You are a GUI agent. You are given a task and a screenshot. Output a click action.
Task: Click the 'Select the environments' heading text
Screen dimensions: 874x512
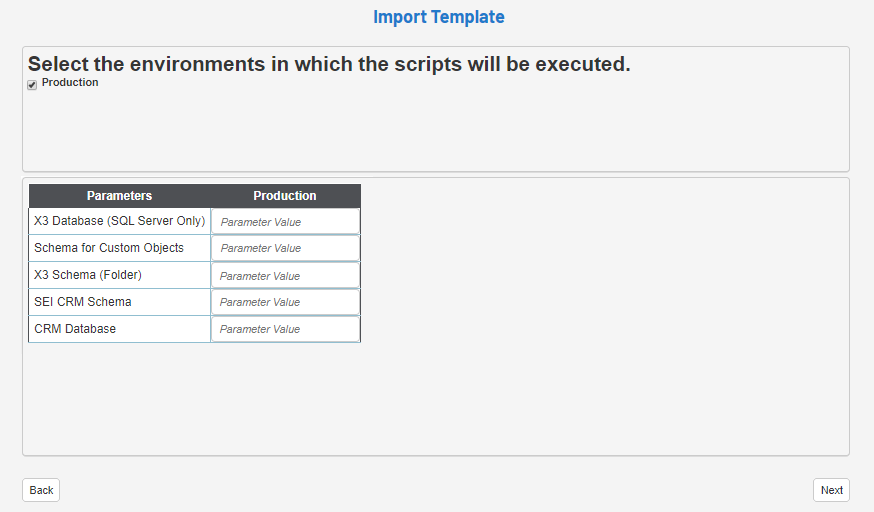pyautogui.click(x=329, y=64)
